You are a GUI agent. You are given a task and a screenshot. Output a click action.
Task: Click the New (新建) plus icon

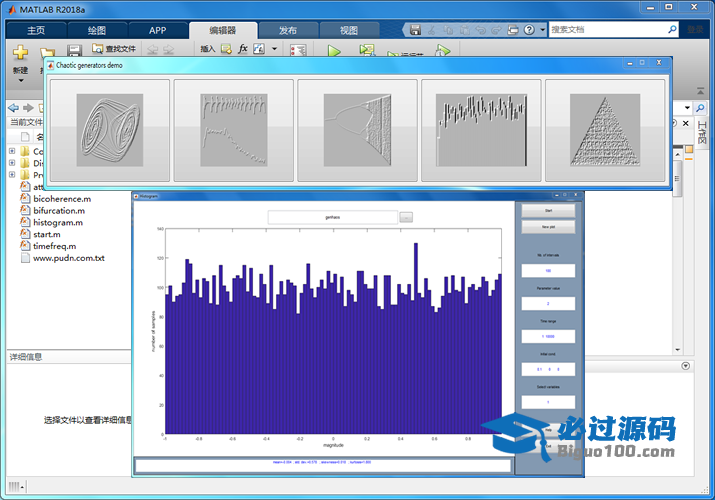20,52
